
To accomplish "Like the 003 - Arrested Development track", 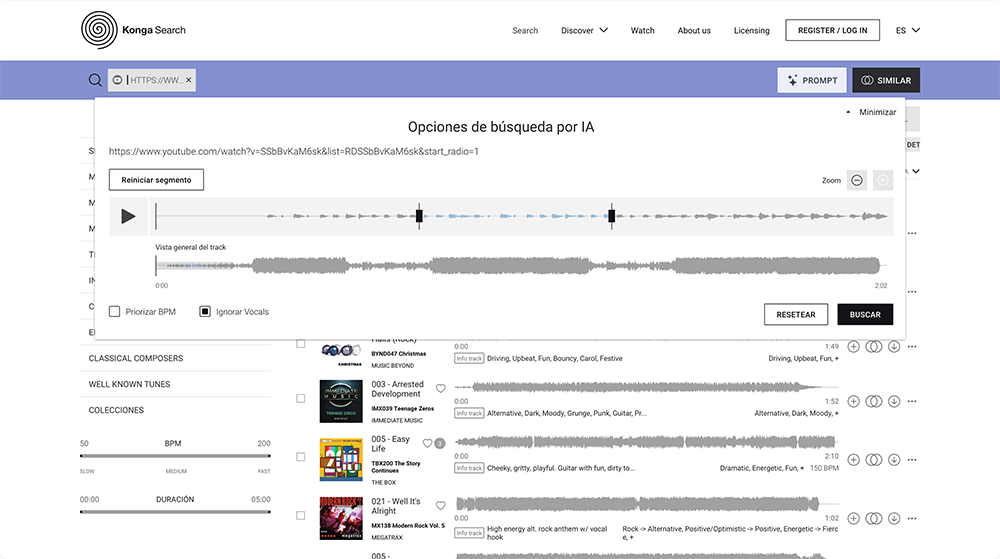I will click(x=440, y=389).
